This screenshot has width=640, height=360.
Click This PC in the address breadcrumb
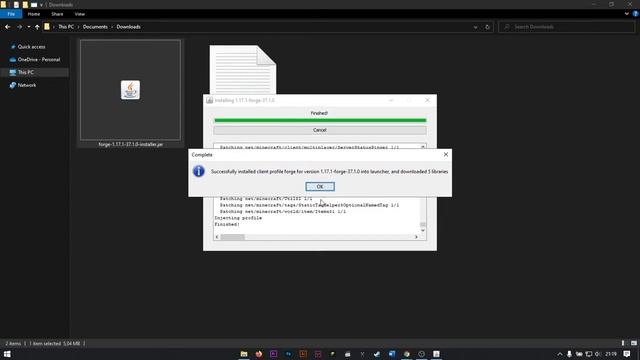coord(66,27)
